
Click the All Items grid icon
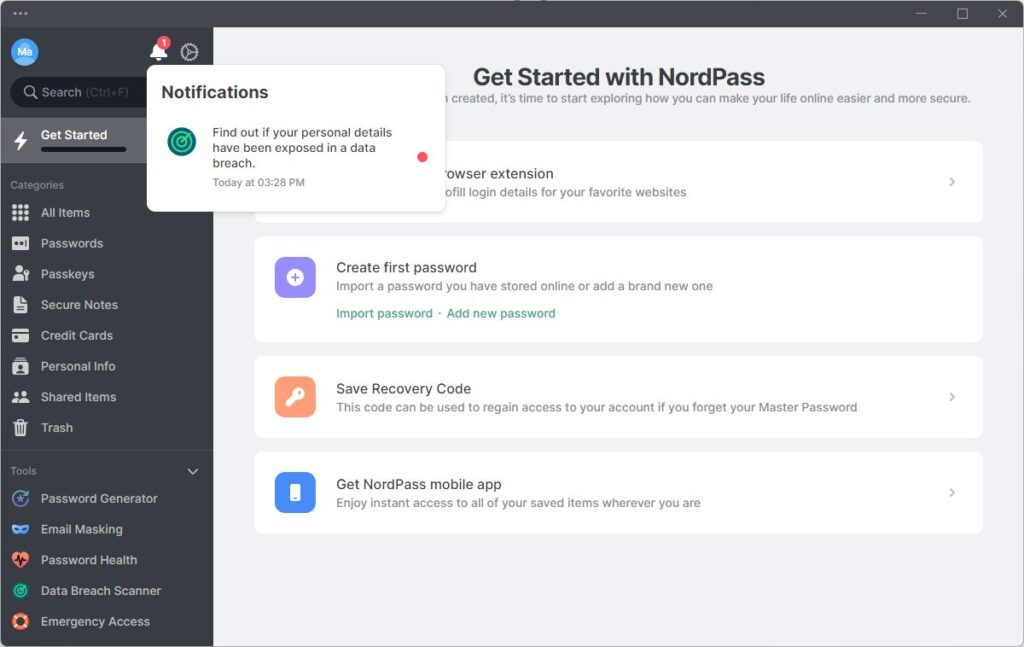coord(20,212)
